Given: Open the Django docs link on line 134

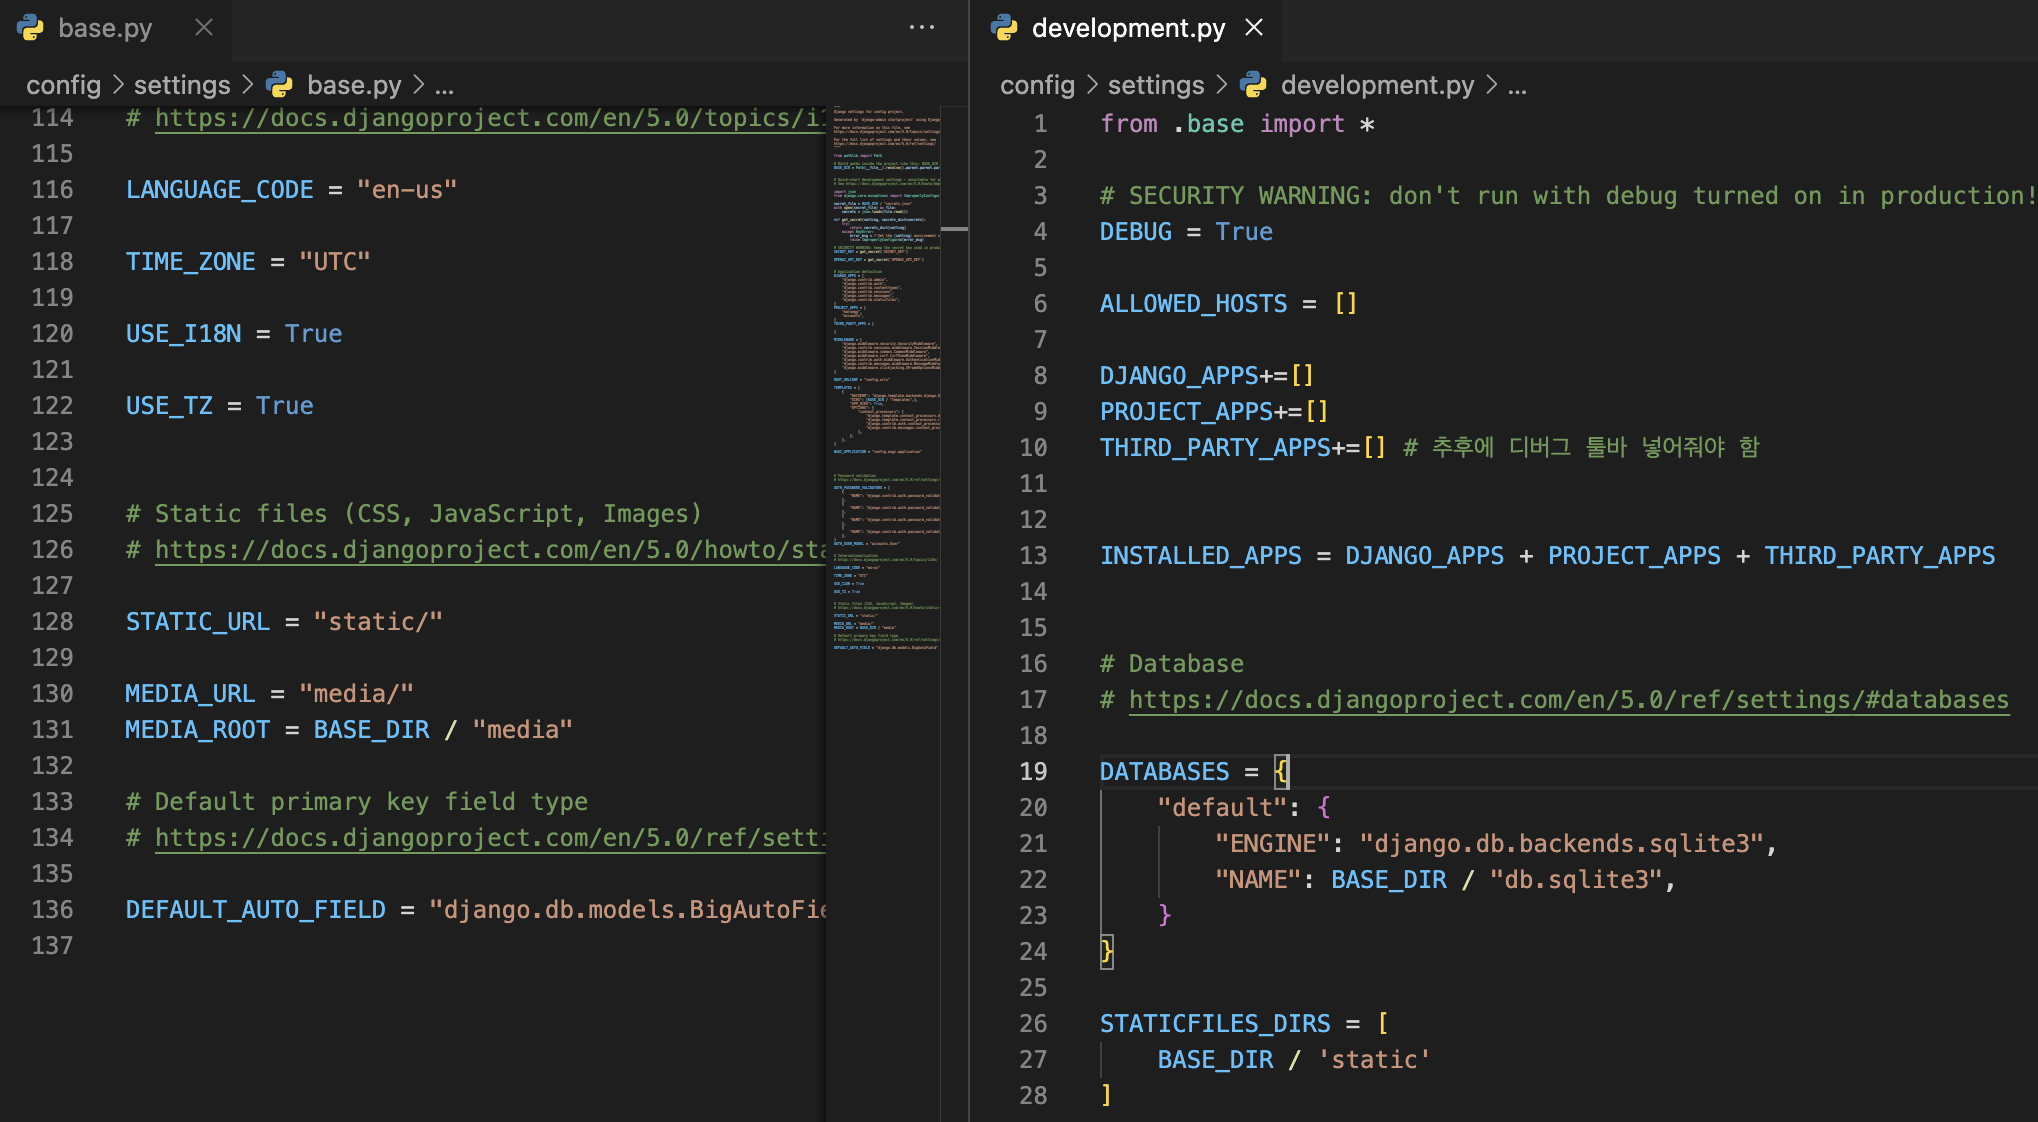Looking at the screenshot, I should click(490, 838).
